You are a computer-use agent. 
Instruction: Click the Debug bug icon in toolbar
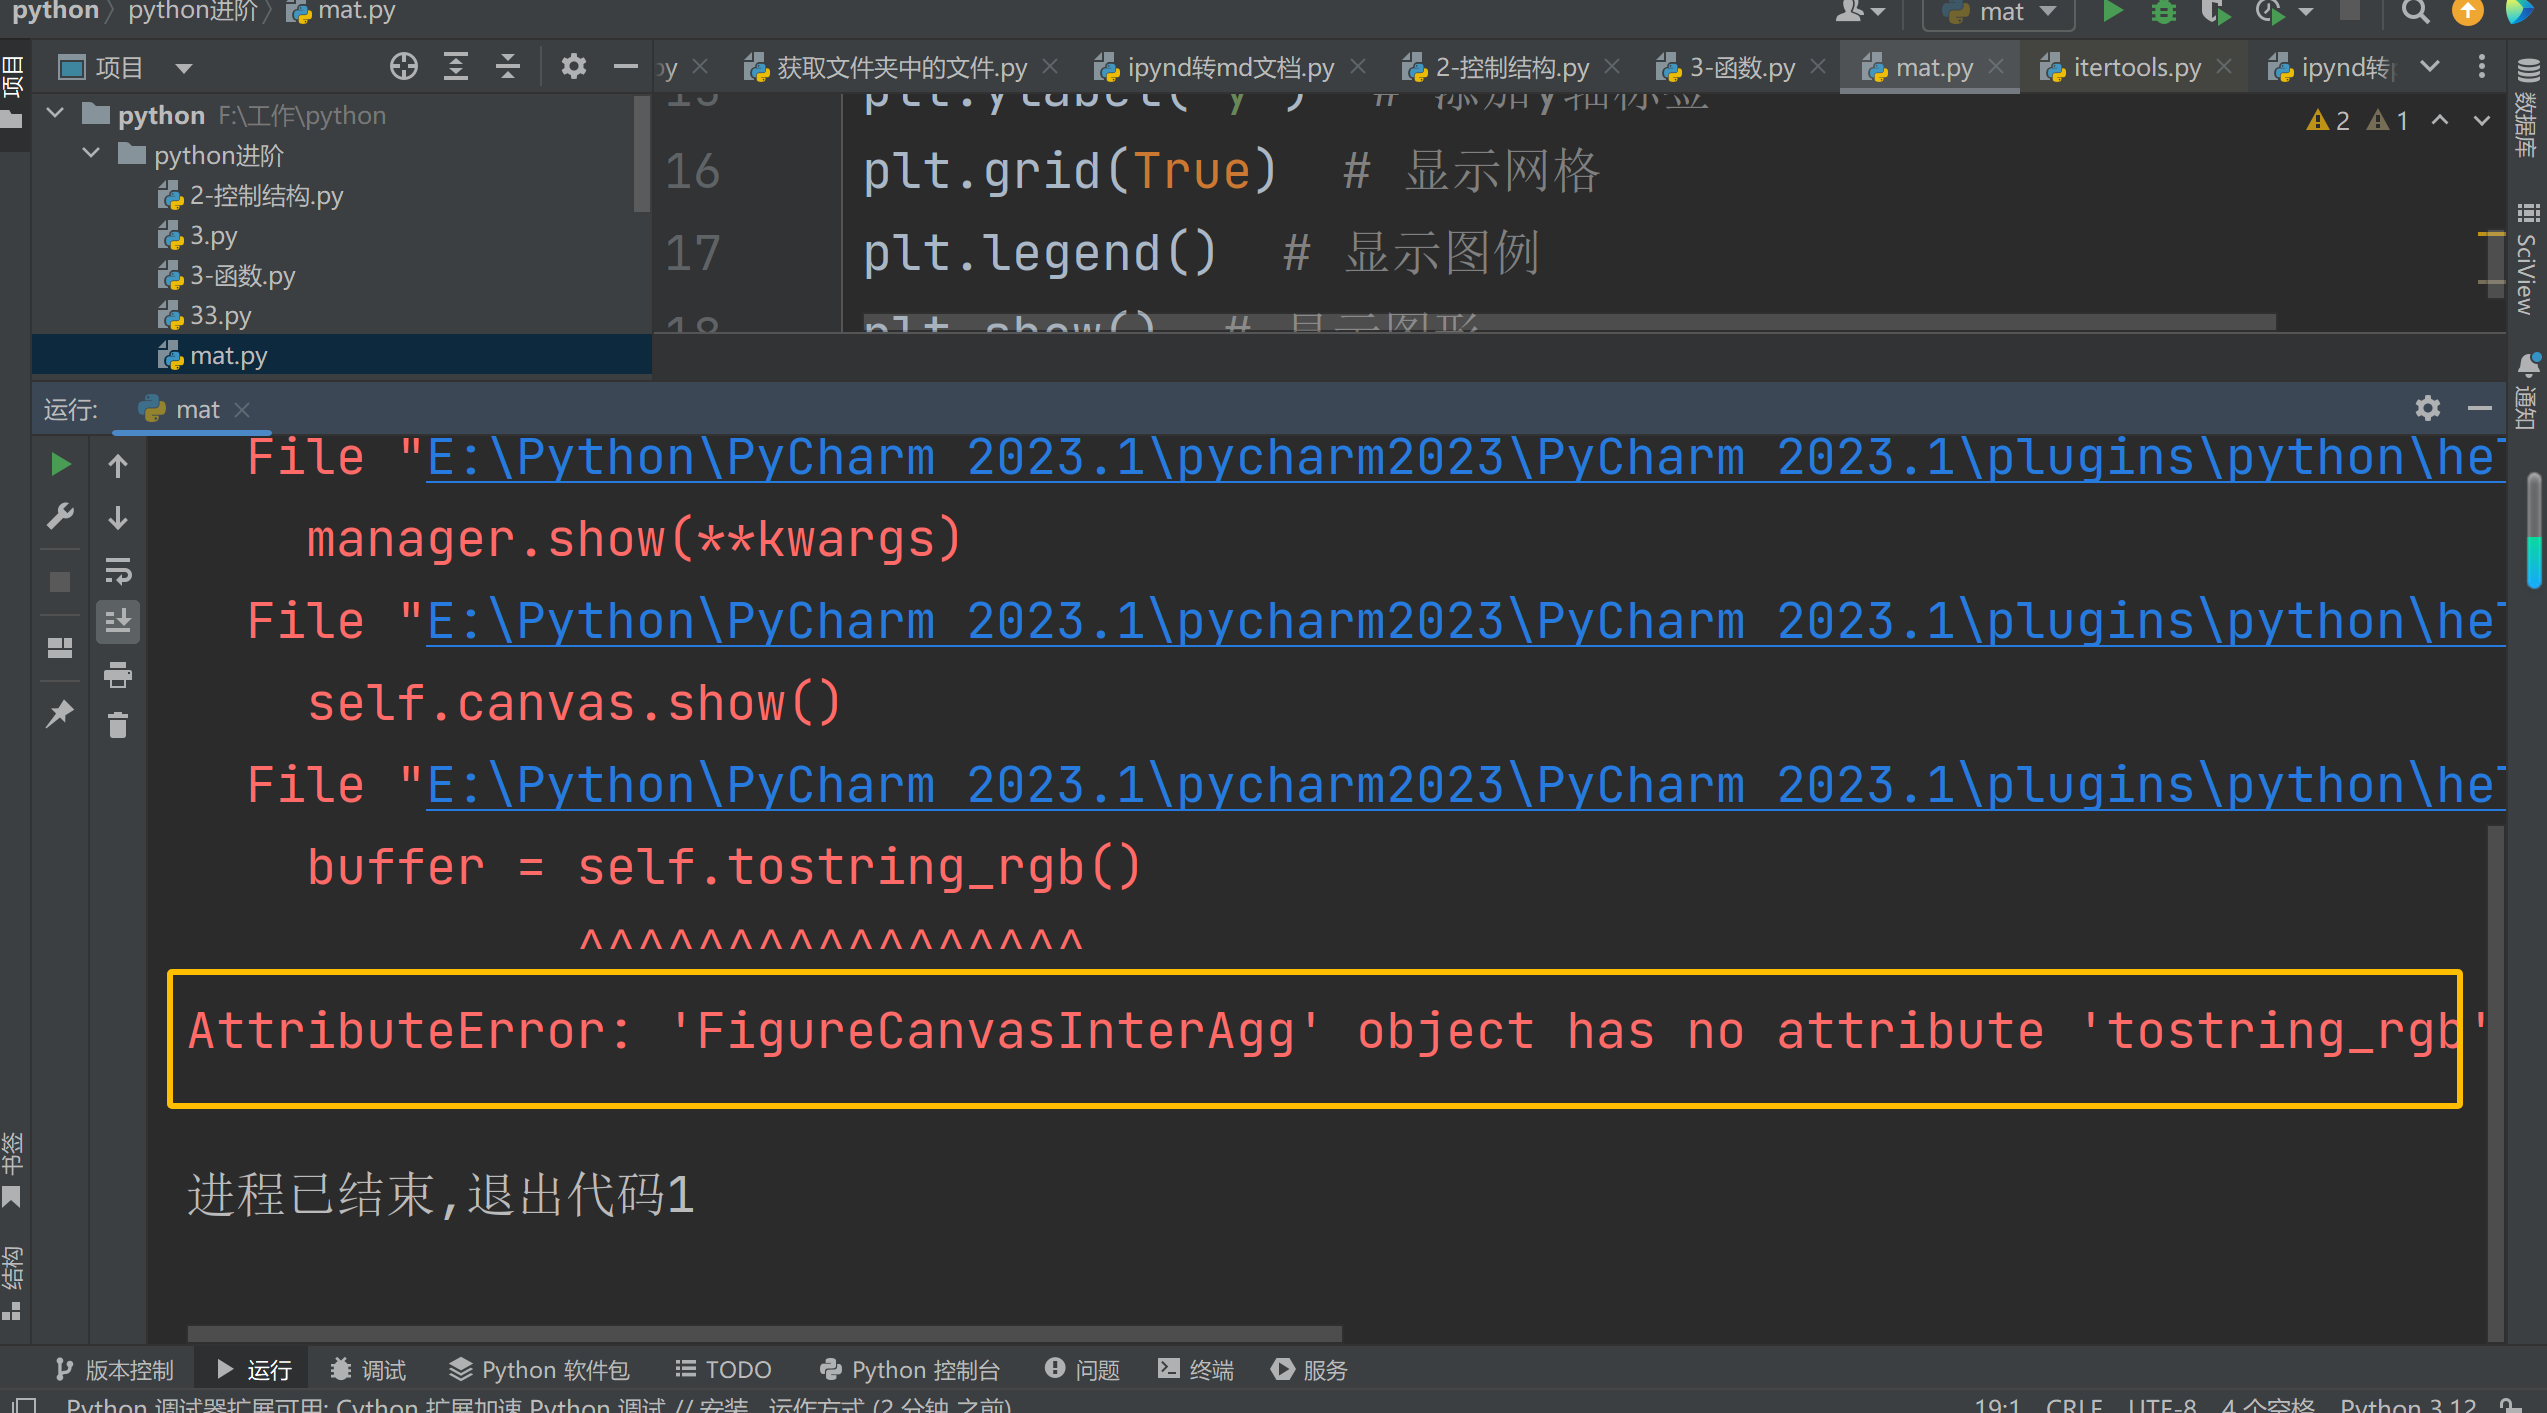pyautogui.click(x=2163, y=13)
